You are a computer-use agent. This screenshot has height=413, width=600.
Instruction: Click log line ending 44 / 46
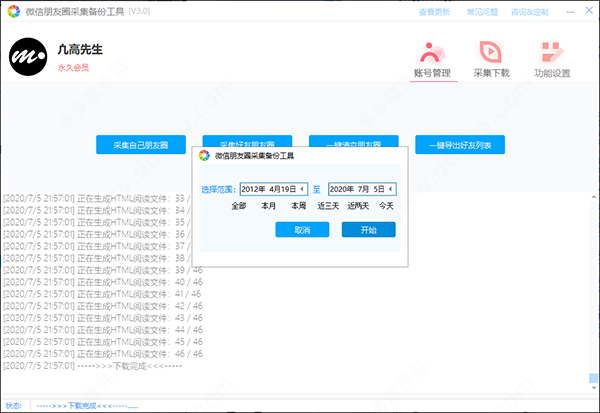pos(103,330)
